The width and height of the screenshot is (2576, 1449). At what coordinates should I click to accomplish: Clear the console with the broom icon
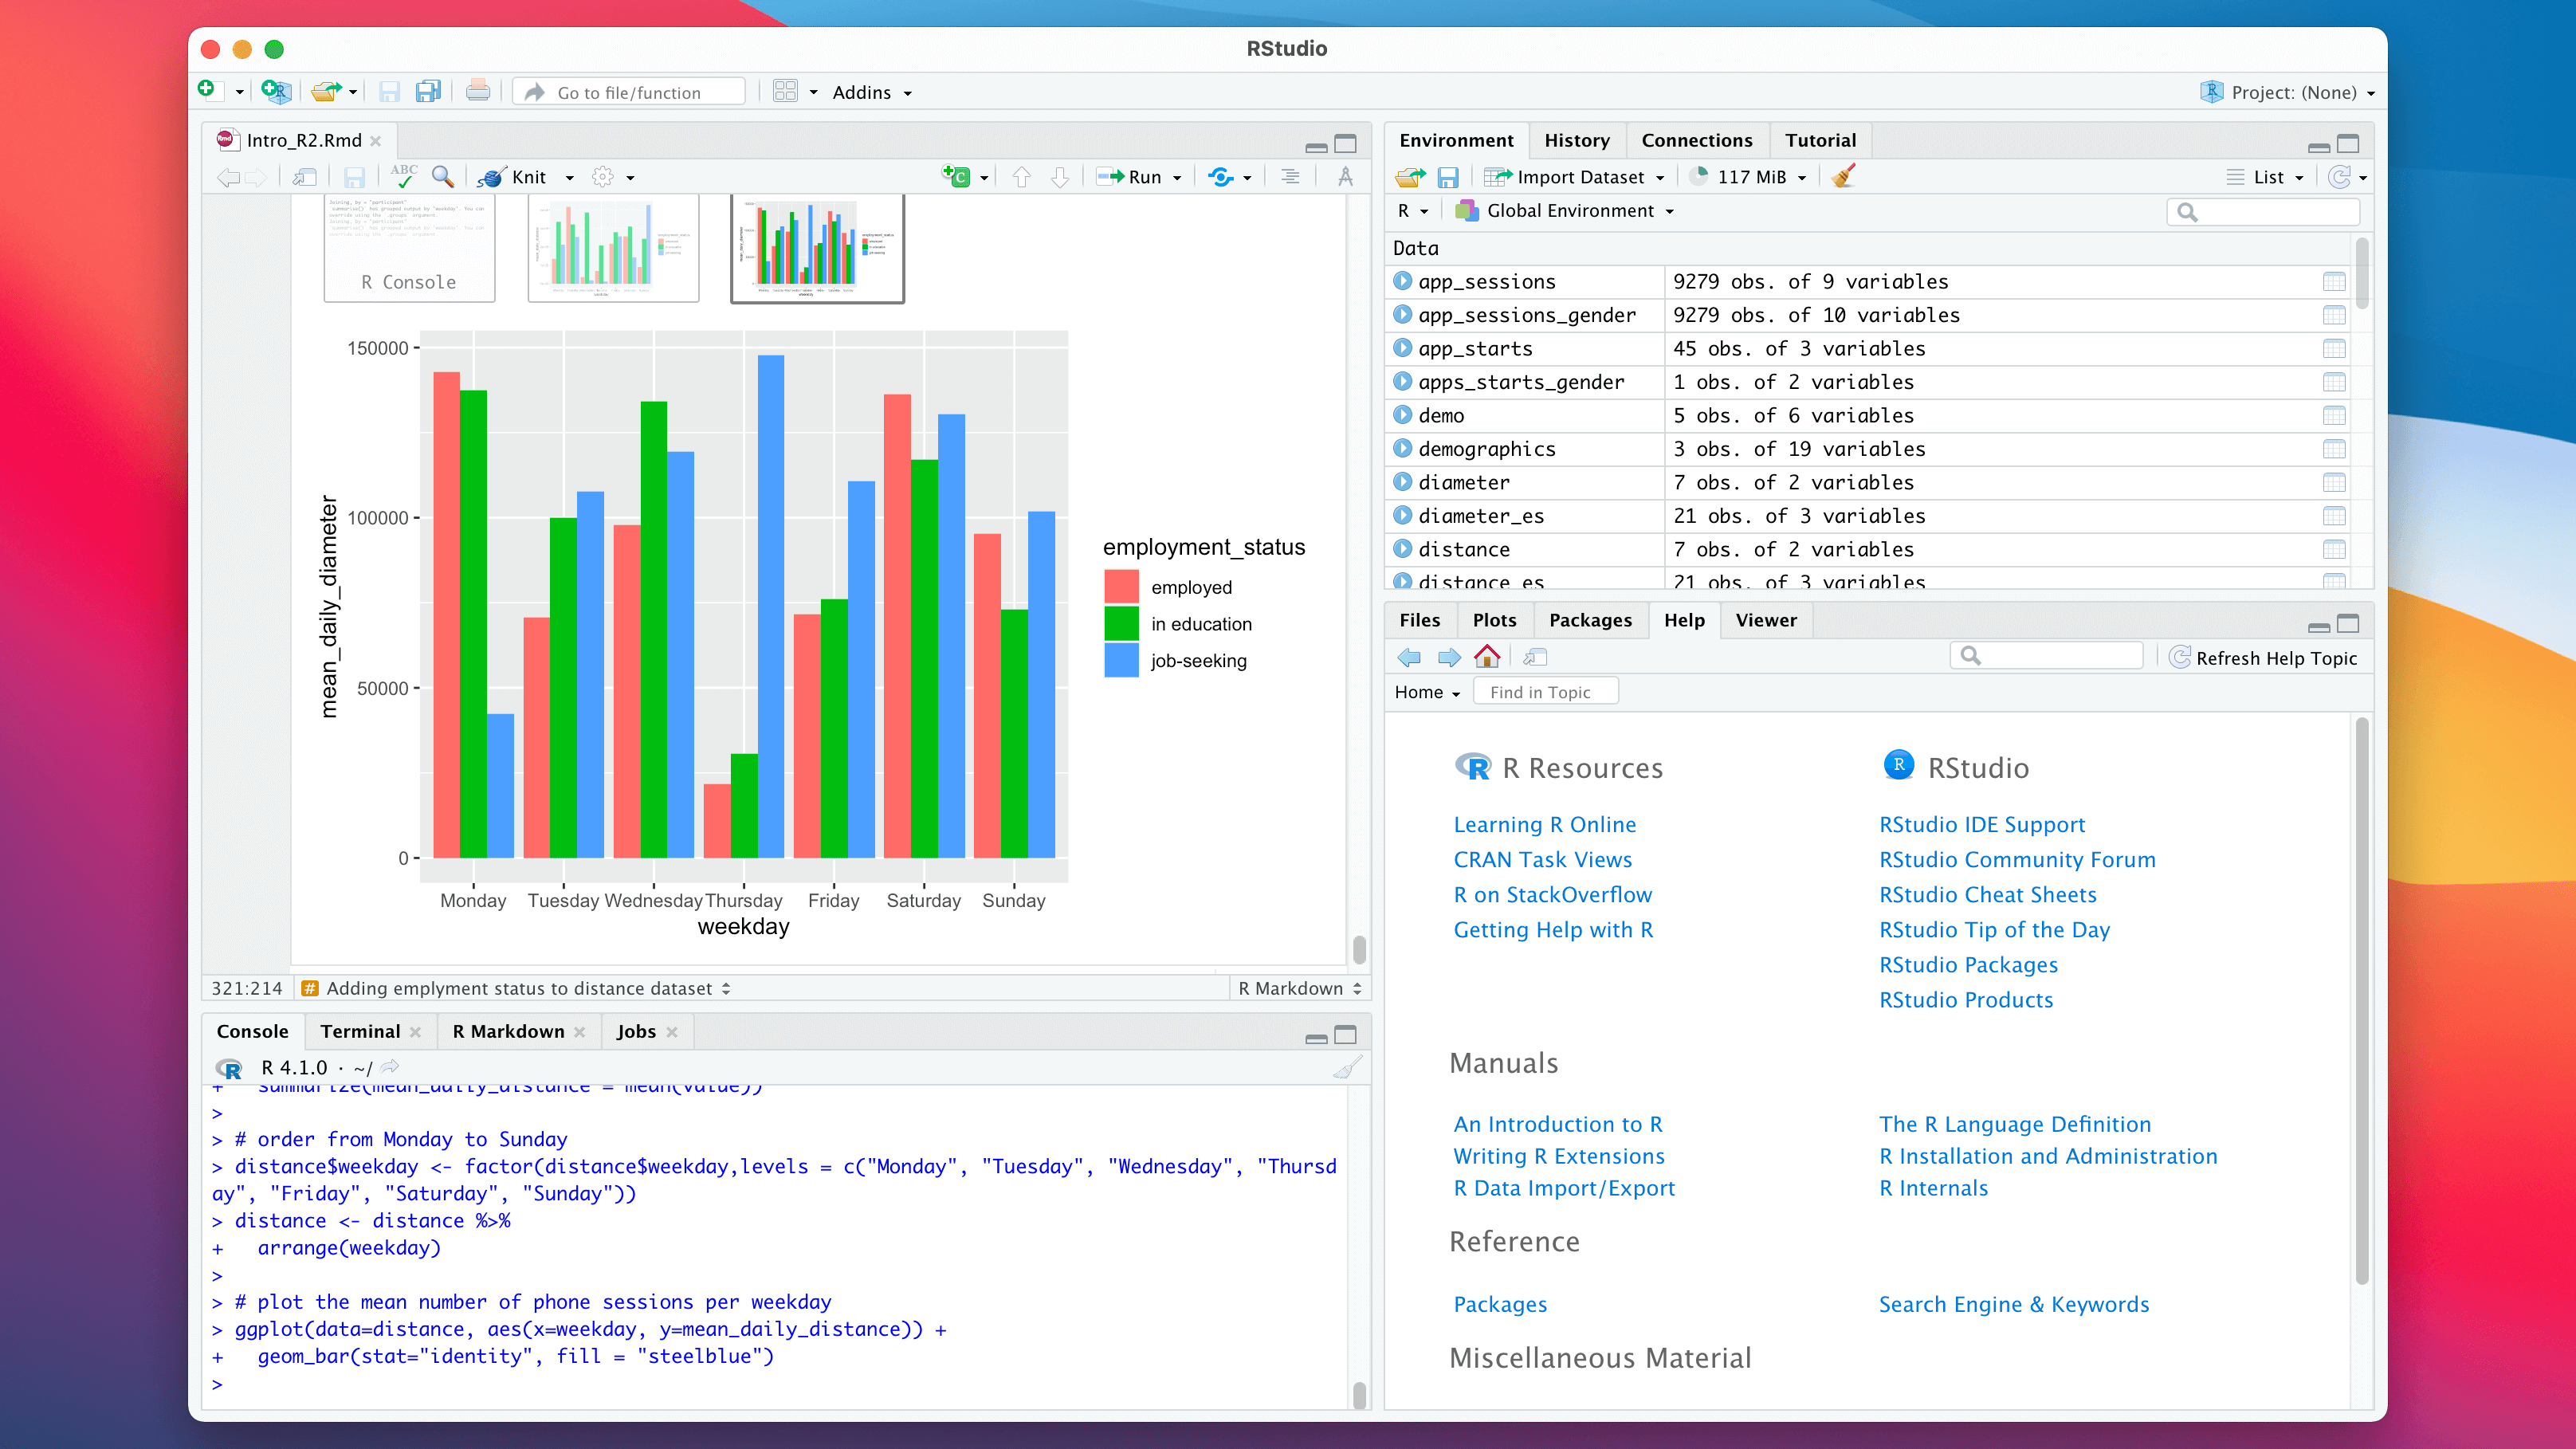click(x=1347, y=1068)
